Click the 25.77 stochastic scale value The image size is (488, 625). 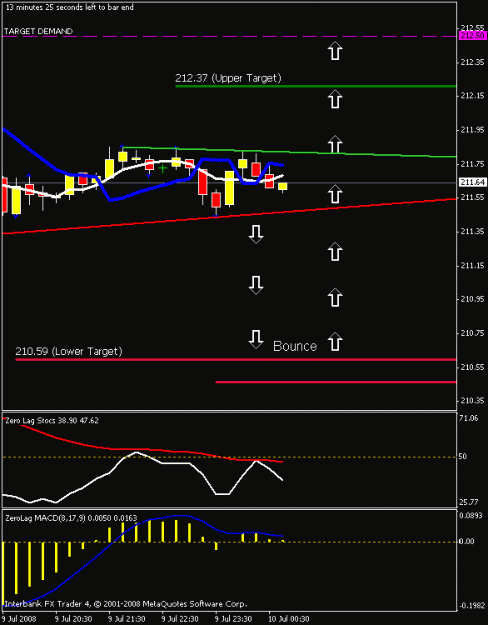tap(468, 501)
